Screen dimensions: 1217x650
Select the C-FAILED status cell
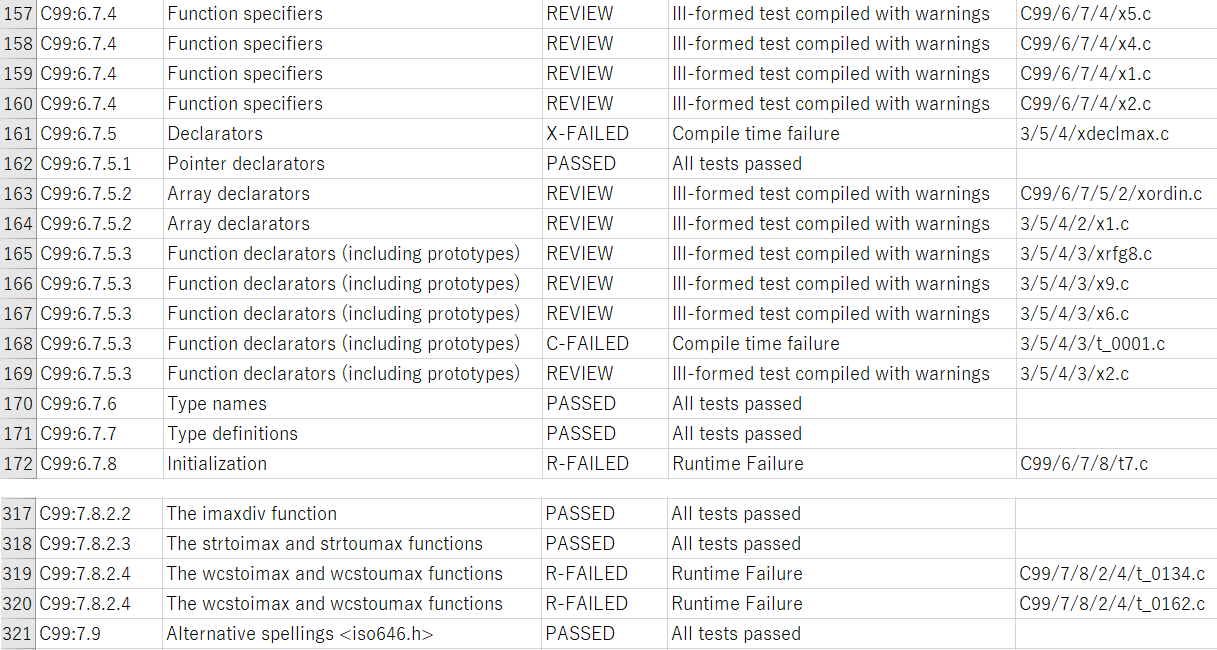pyautogui.click(x=587, y=344)
